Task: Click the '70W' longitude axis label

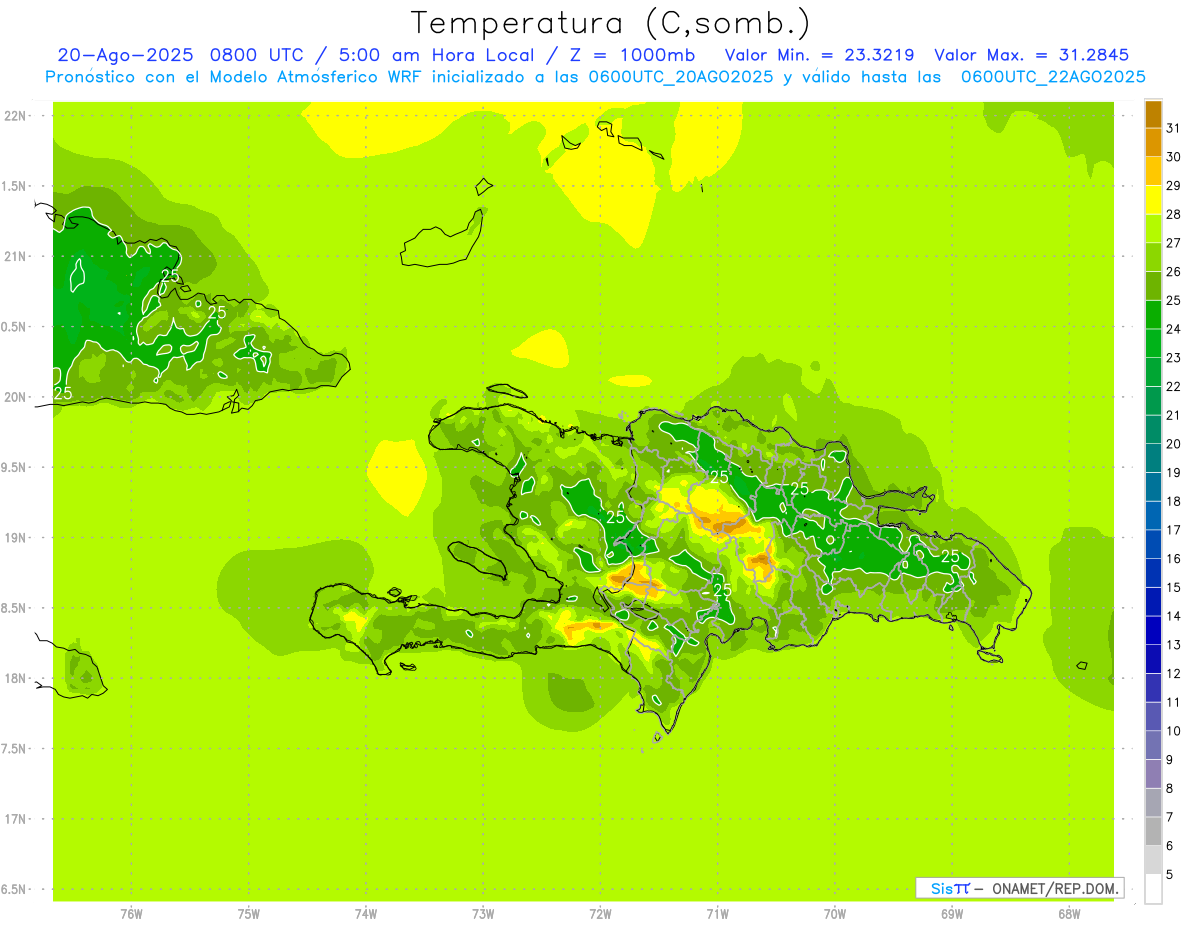Action: point(835,914)
